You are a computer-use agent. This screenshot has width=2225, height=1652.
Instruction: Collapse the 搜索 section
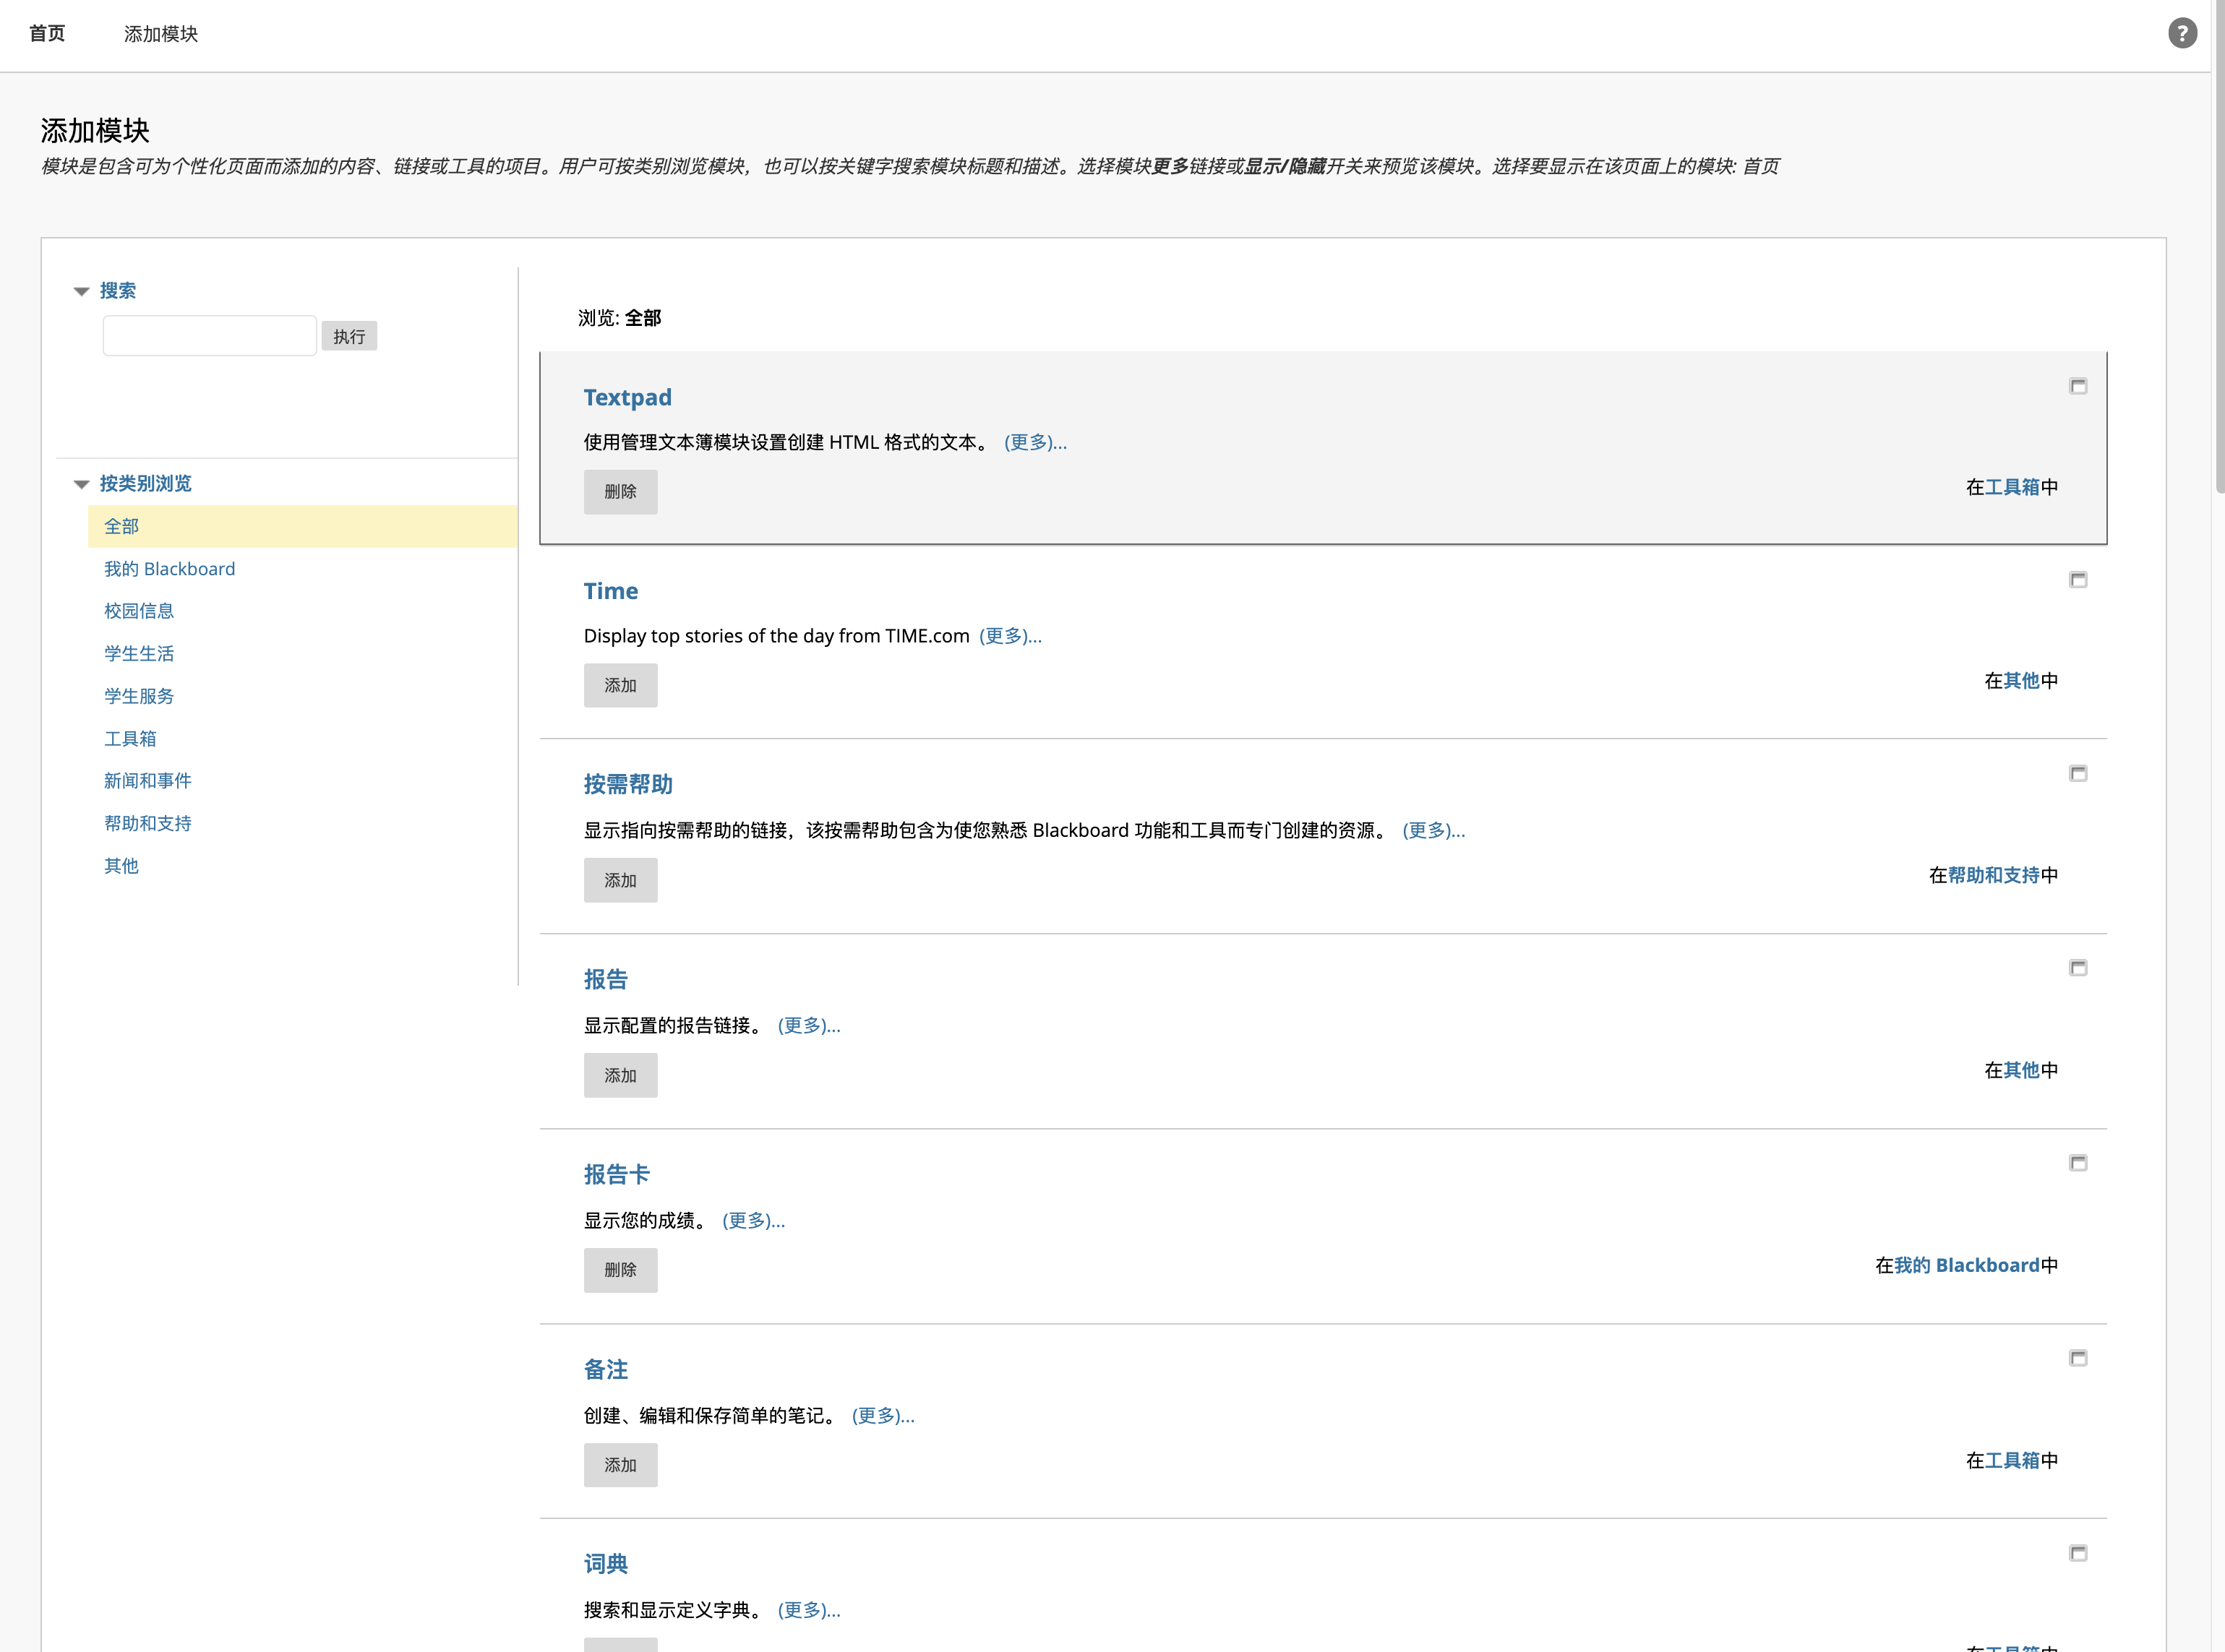[x=81, y=290]
